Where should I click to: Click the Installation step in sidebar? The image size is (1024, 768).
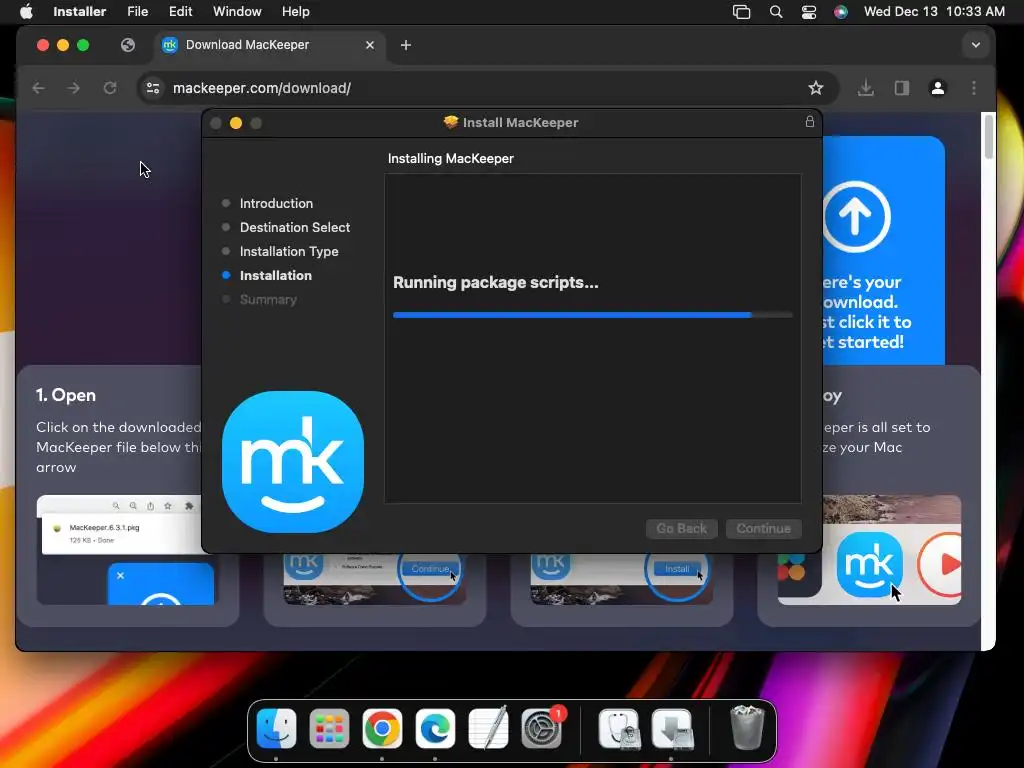[276, 276]
